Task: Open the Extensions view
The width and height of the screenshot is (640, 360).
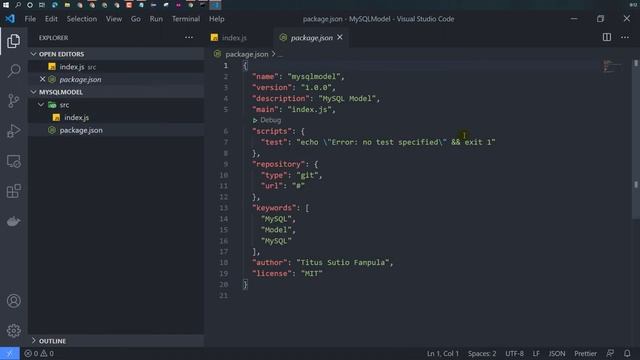Action: (13, 191)
